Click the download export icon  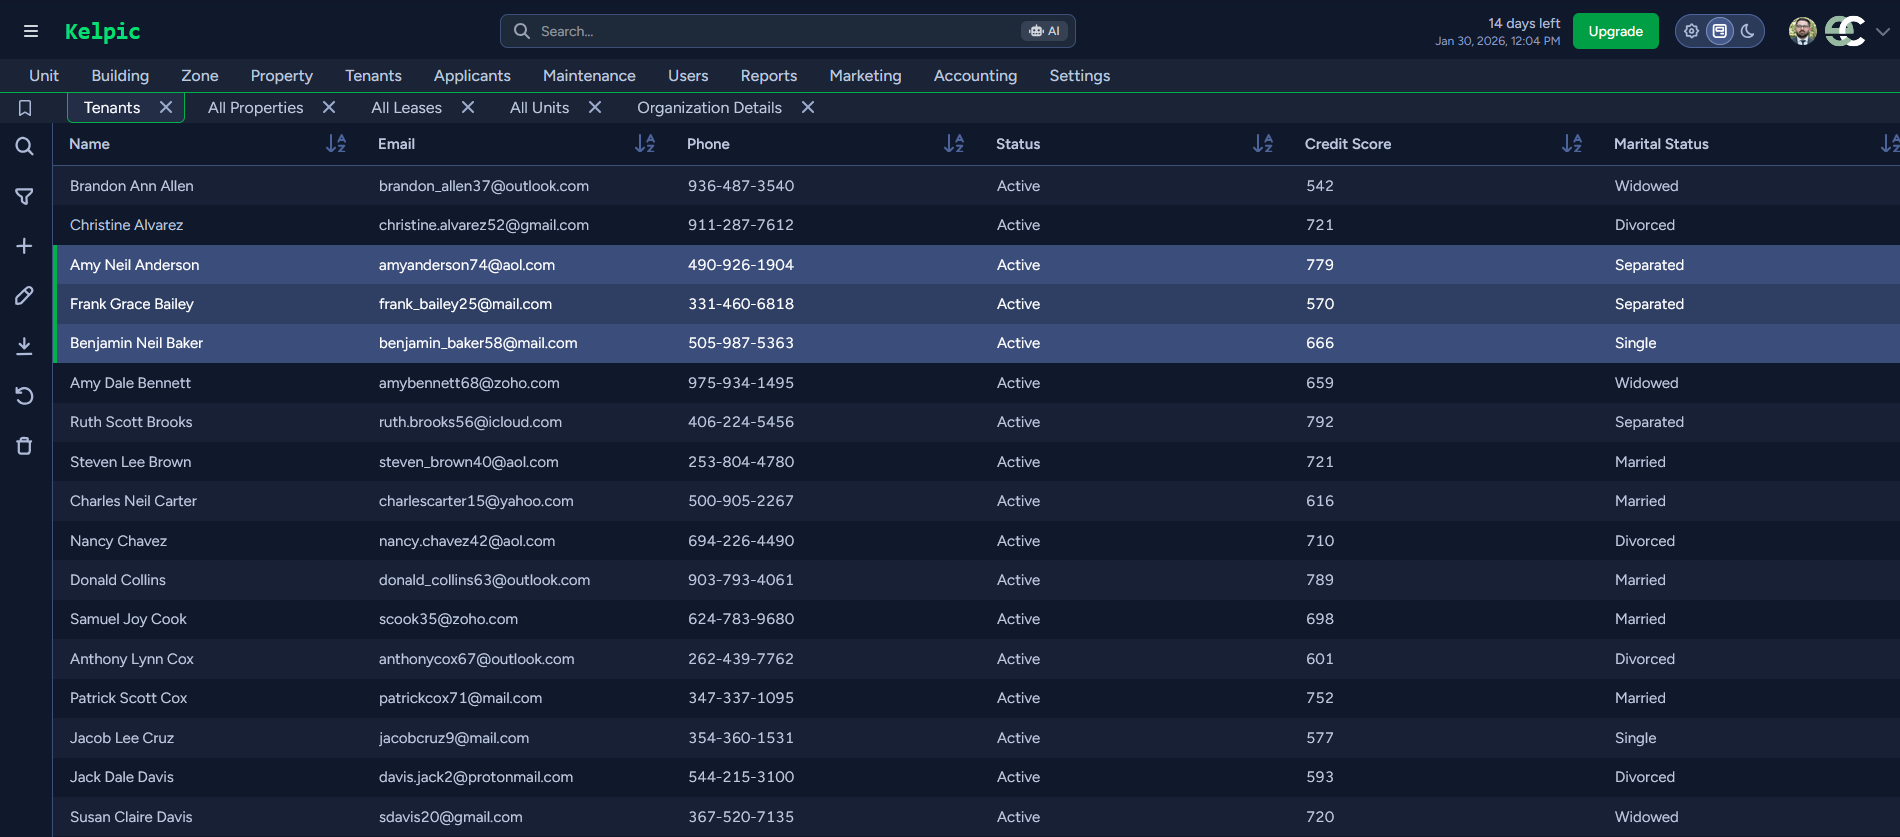(25, 346)
